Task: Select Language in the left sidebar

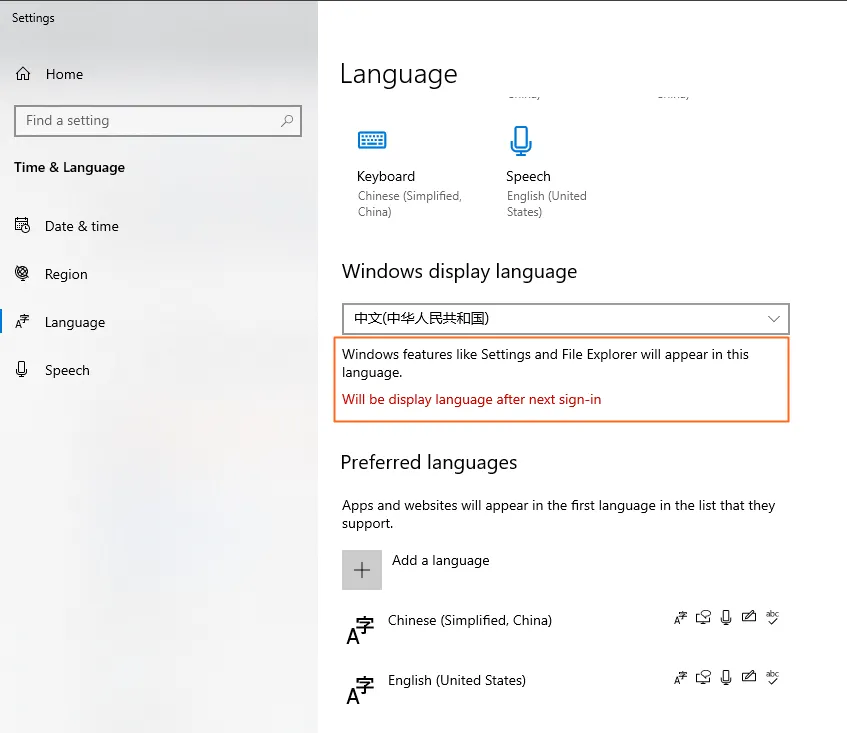Action: click(74, 322)
